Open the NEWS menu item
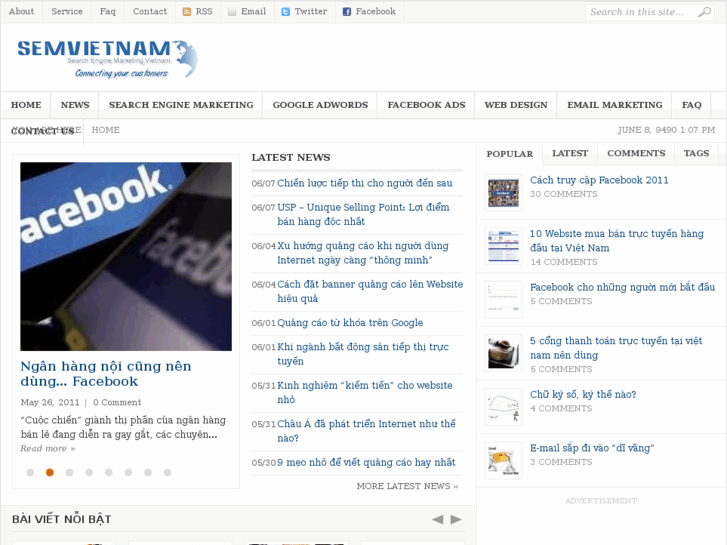Screen dimensions: 727x545 pos(75,105)
